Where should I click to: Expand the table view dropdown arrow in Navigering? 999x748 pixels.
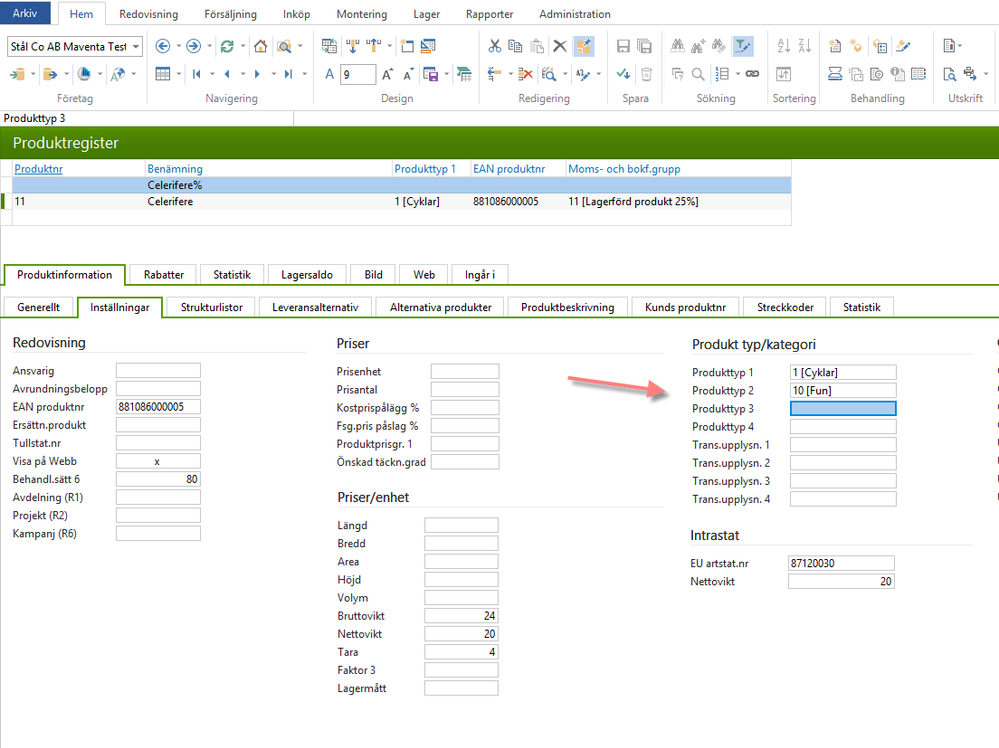179,74
